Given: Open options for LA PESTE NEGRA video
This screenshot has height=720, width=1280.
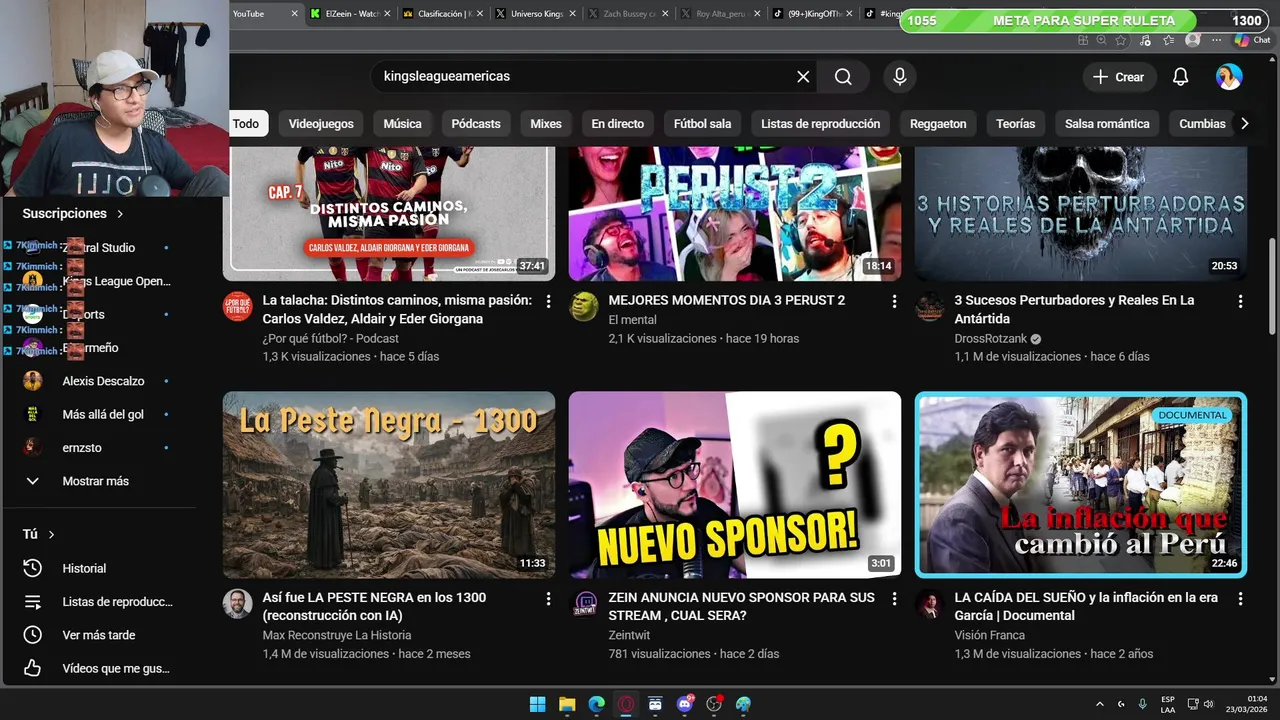Looking at the screenshot, I should 548,599.
